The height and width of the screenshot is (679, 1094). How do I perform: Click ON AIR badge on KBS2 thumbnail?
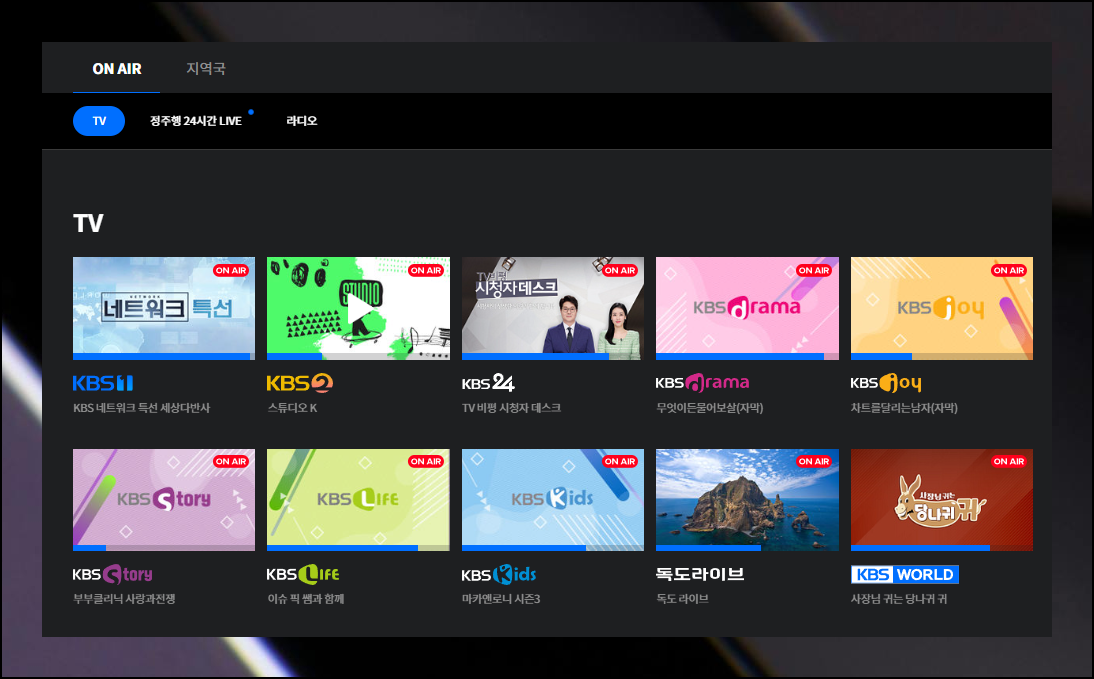[x=426, y=270]
